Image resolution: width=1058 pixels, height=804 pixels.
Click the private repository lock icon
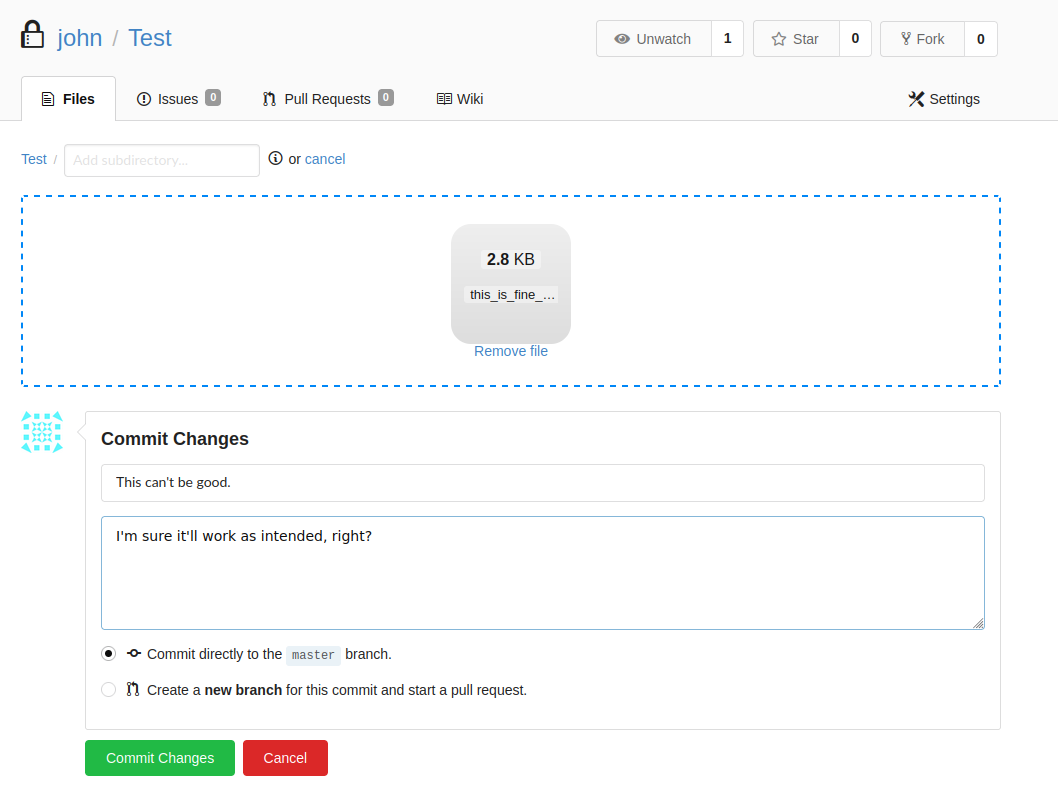[x=32, y=35]
